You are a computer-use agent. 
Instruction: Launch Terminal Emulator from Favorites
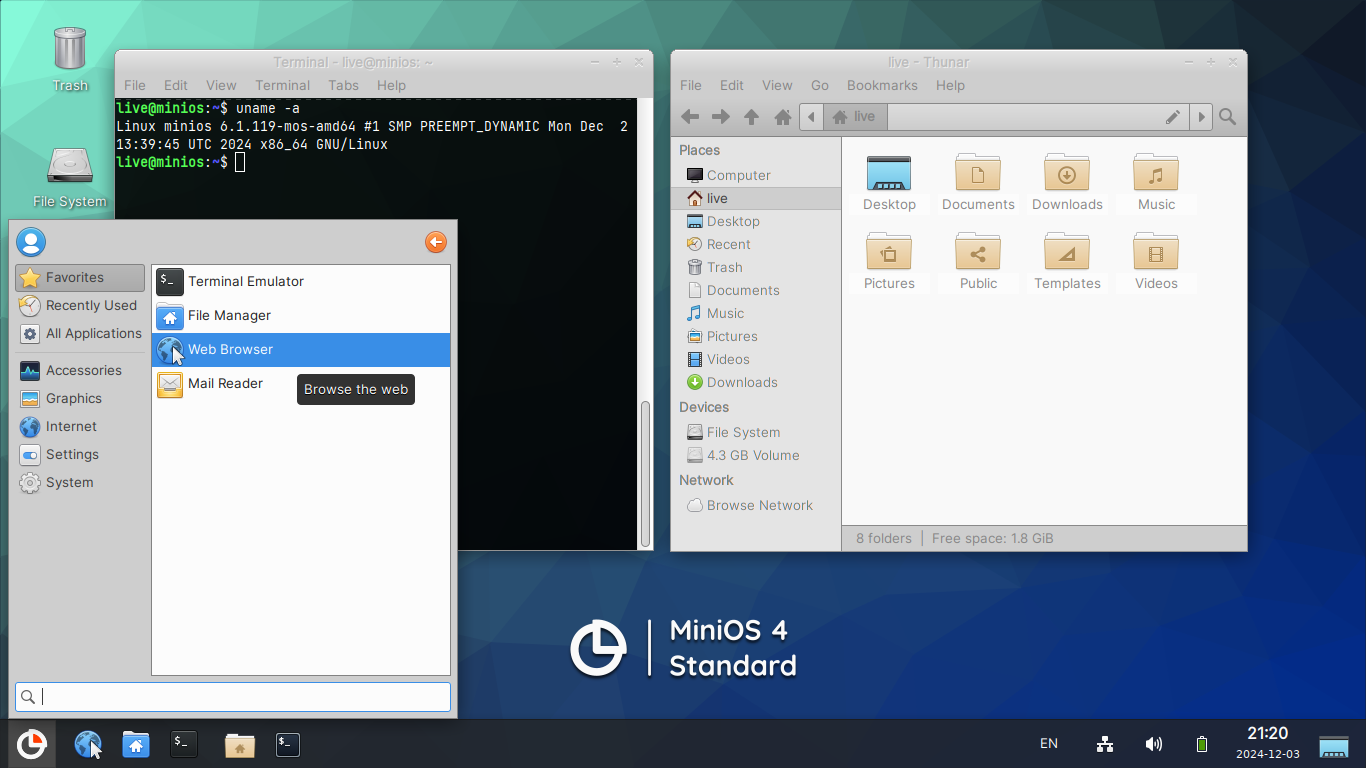click(x=245, y=282)
